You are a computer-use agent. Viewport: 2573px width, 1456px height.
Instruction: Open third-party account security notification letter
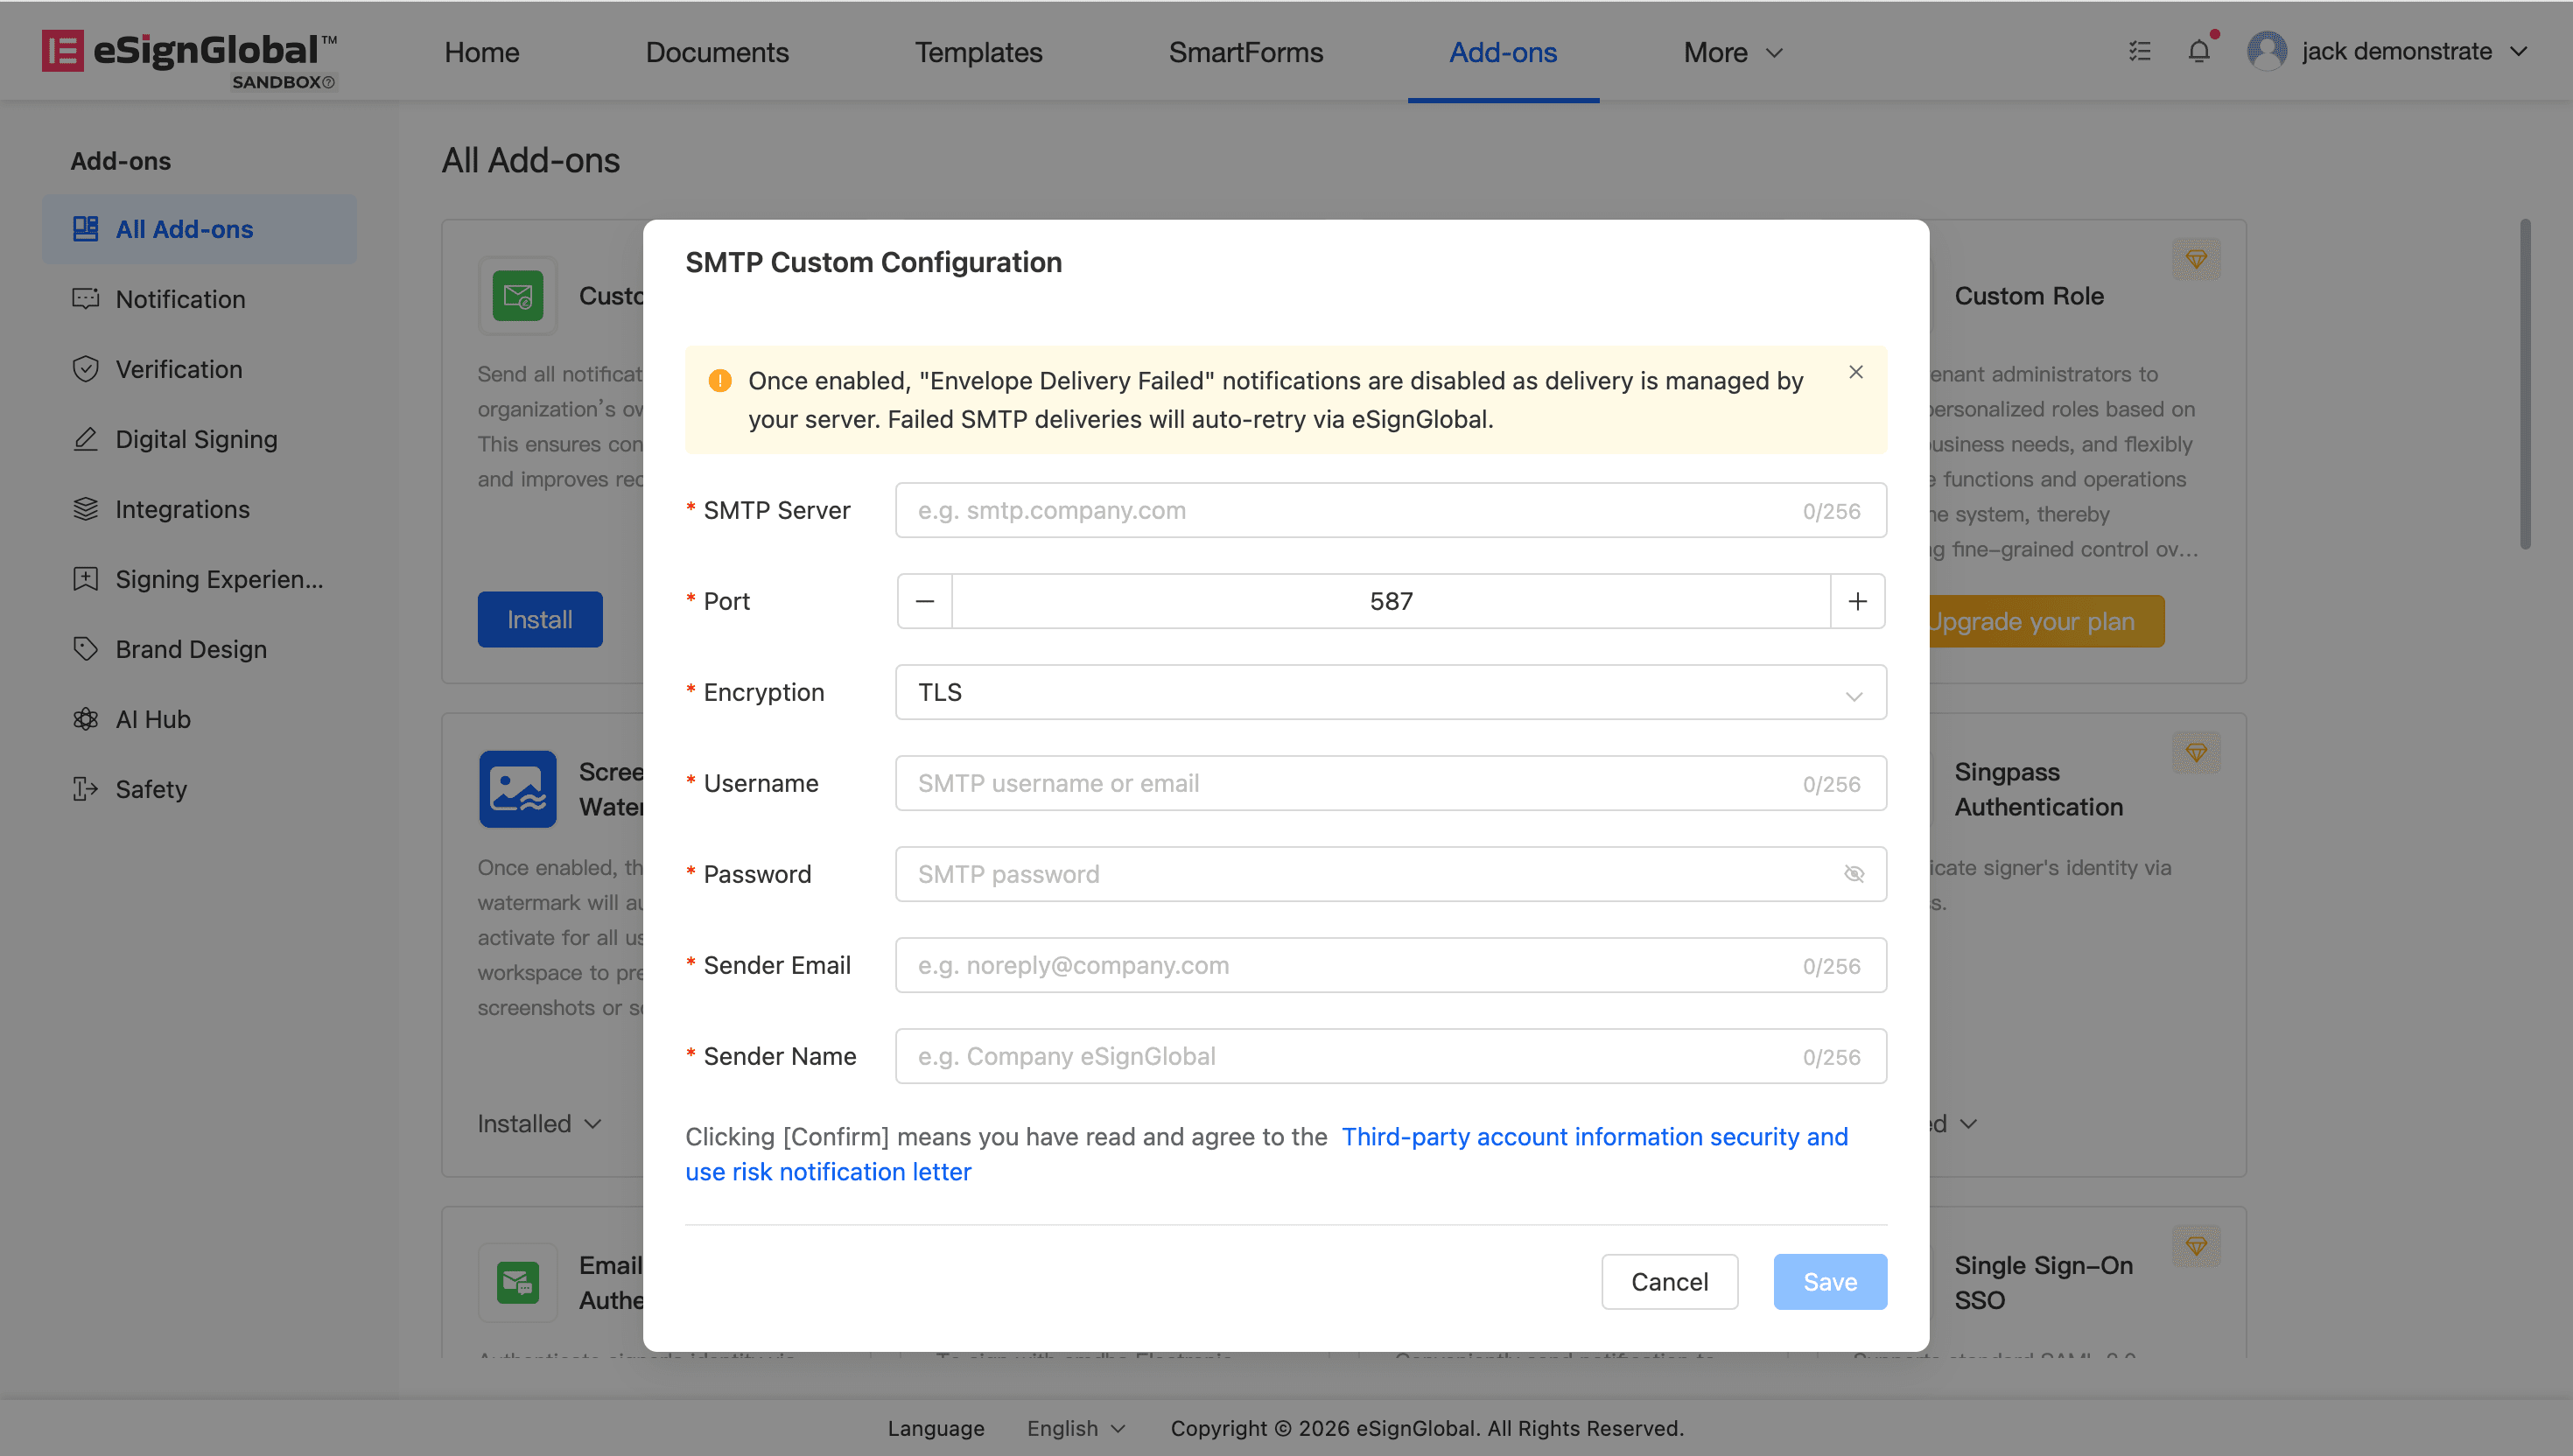[1266, 1154]
